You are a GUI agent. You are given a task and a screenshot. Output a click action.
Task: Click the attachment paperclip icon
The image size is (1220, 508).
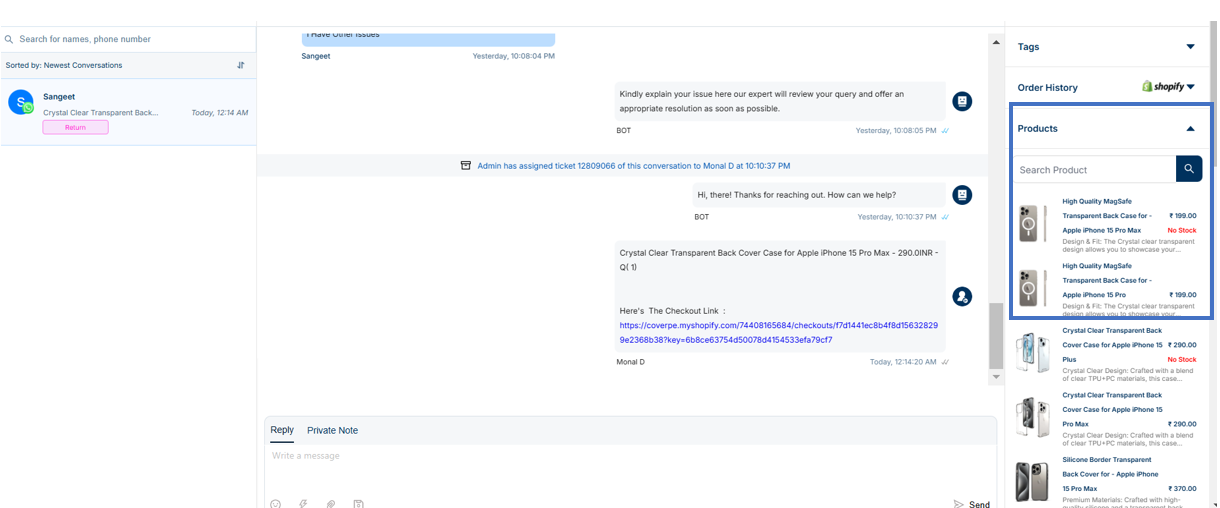coord(330,504)
